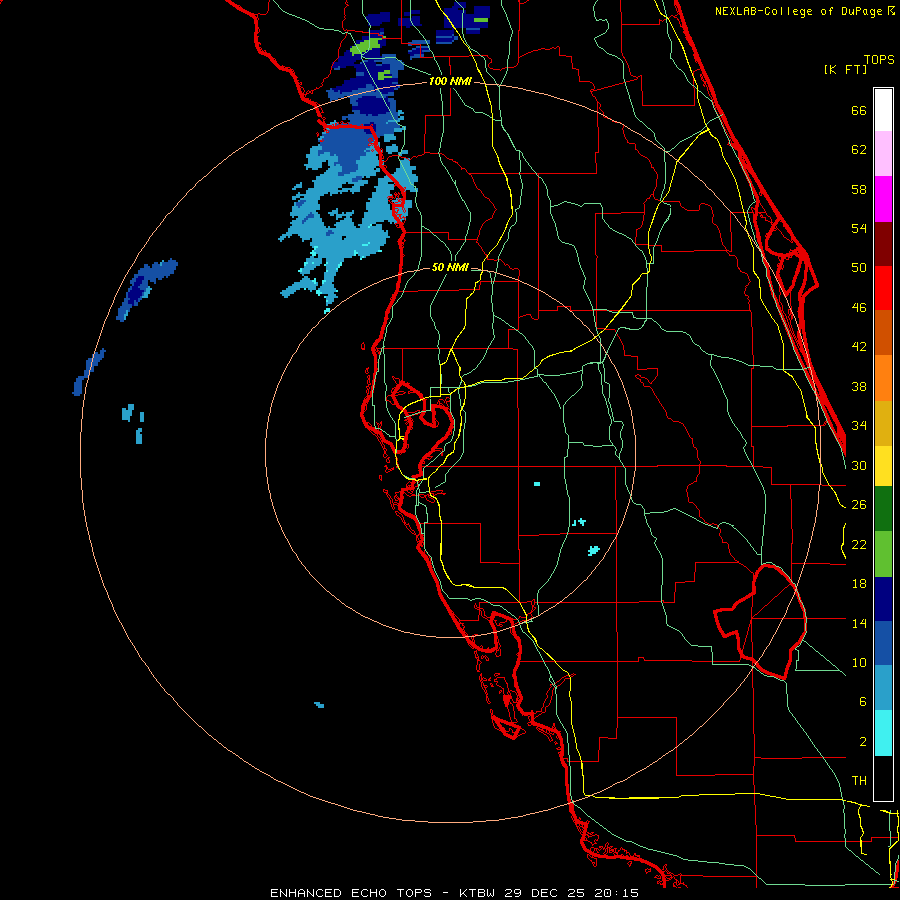Screen dimensions: 900x900
Task: Click the 100 NMI range ring label
Action: click(x=450, y=82)
